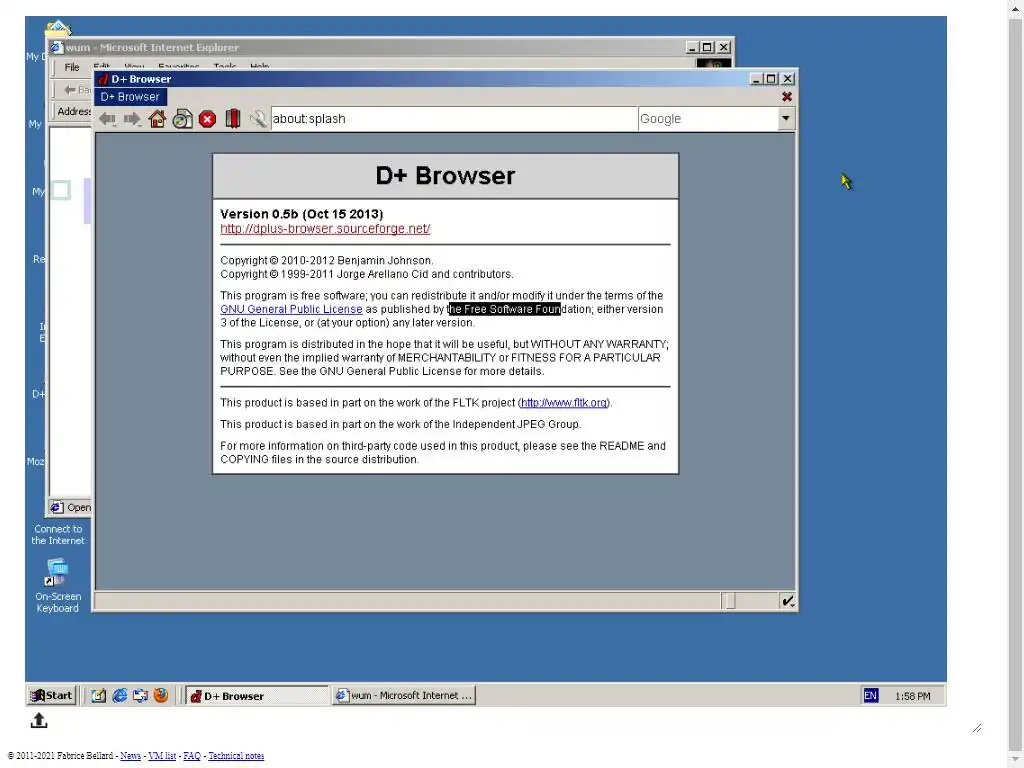Open the GNU General Public License link

click(x=291, y=309)
